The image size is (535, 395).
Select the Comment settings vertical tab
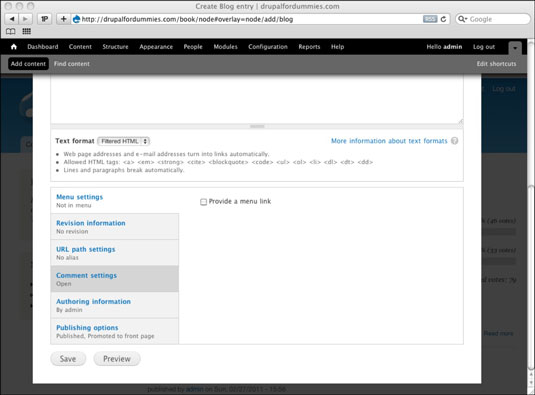coord(114,279)
